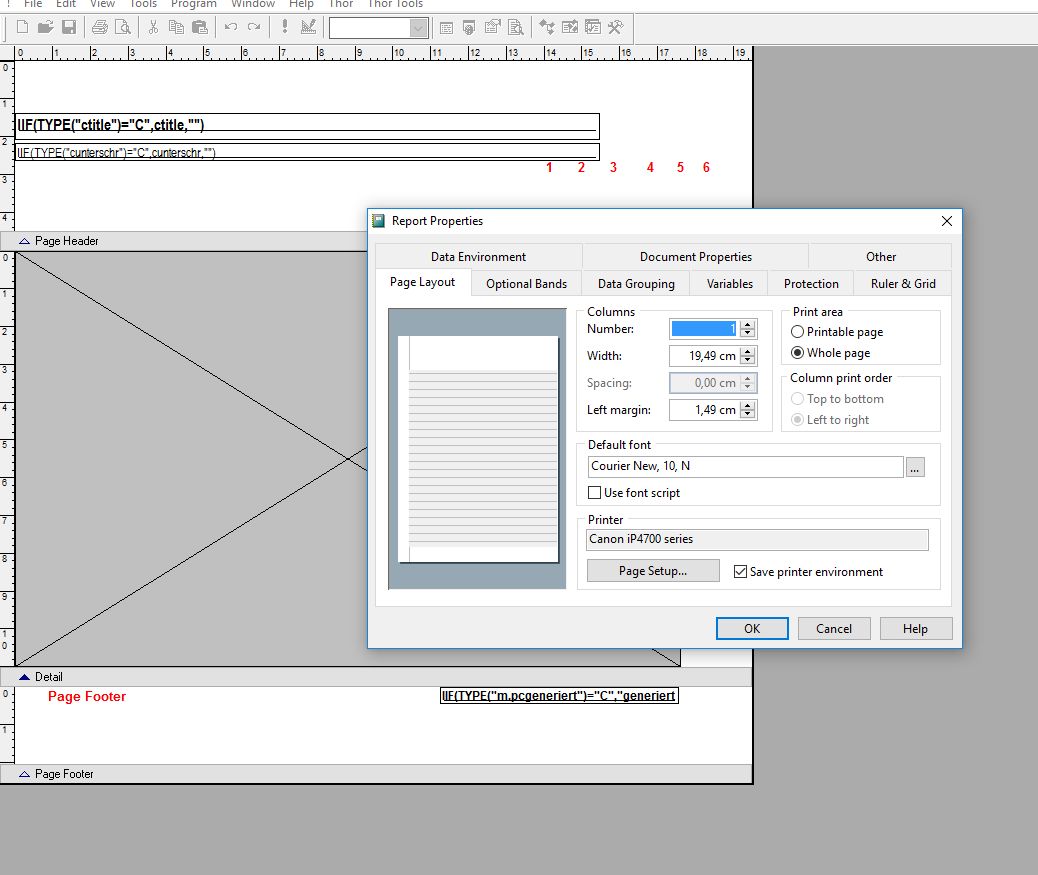This screenshot has width=1038, height=875.
Task: Open the Ruler & Grid tab
Action: coord(902,284)
